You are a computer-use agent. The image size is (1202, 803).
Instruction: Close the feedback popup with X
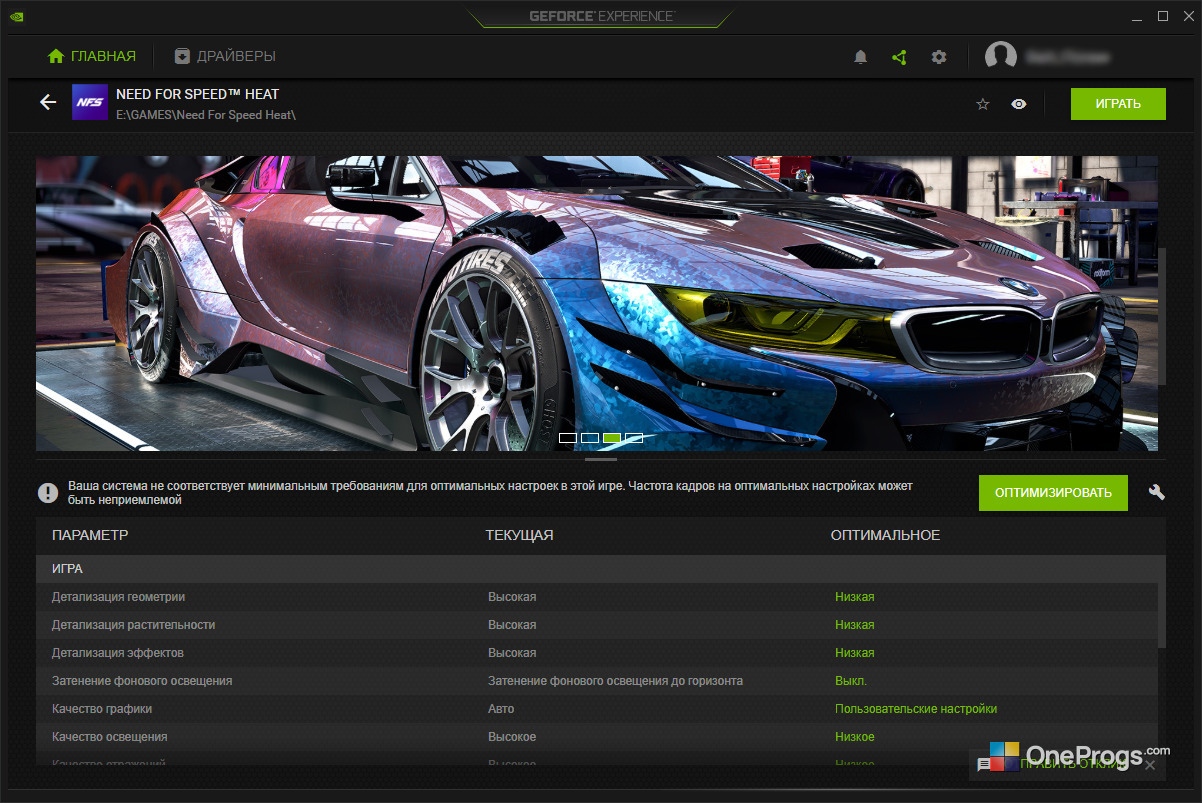click(1150, 764)
